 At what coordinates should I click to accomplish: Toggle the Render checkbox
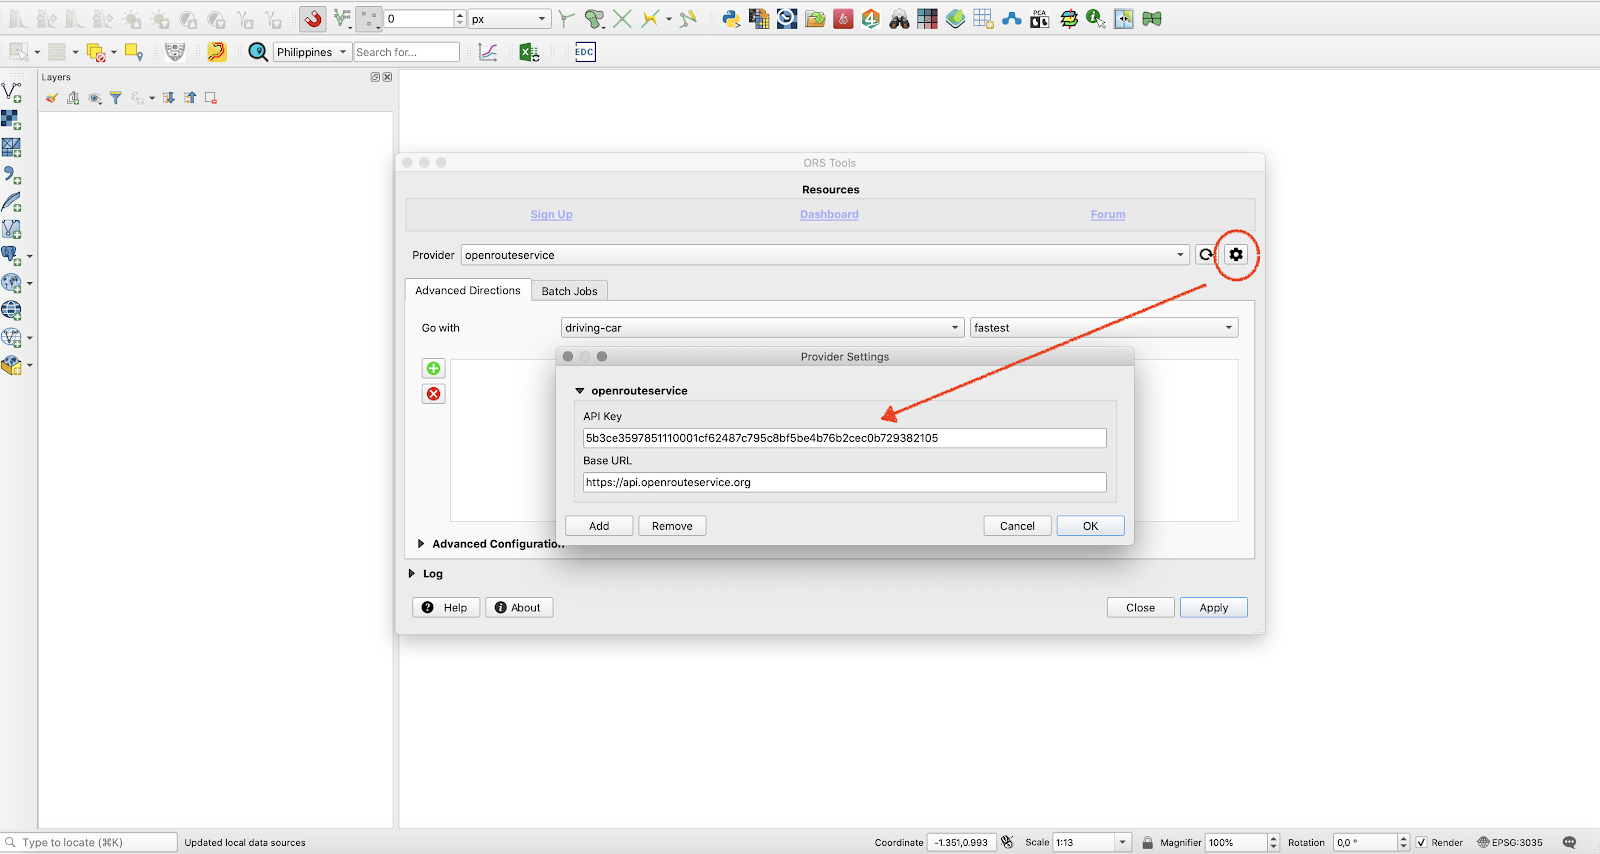[1421, 842]
